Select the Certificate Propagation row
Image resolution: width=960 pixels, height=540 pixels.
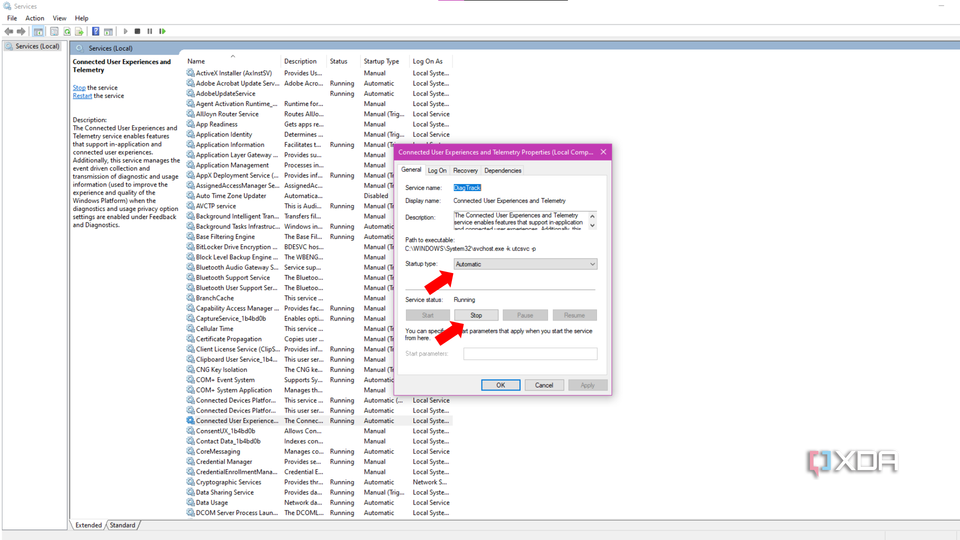tap(289, 339)
